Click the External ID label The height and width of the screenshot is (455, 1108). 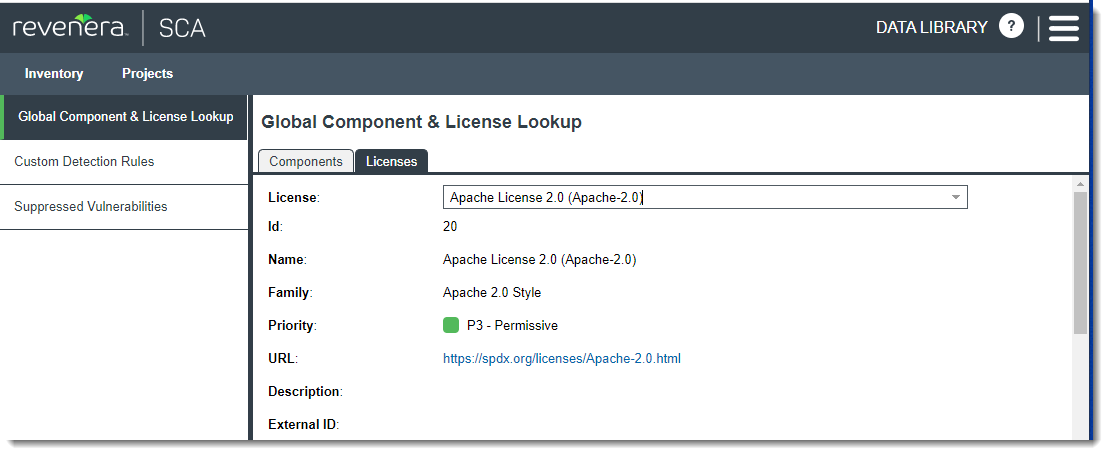coord(304,425)
